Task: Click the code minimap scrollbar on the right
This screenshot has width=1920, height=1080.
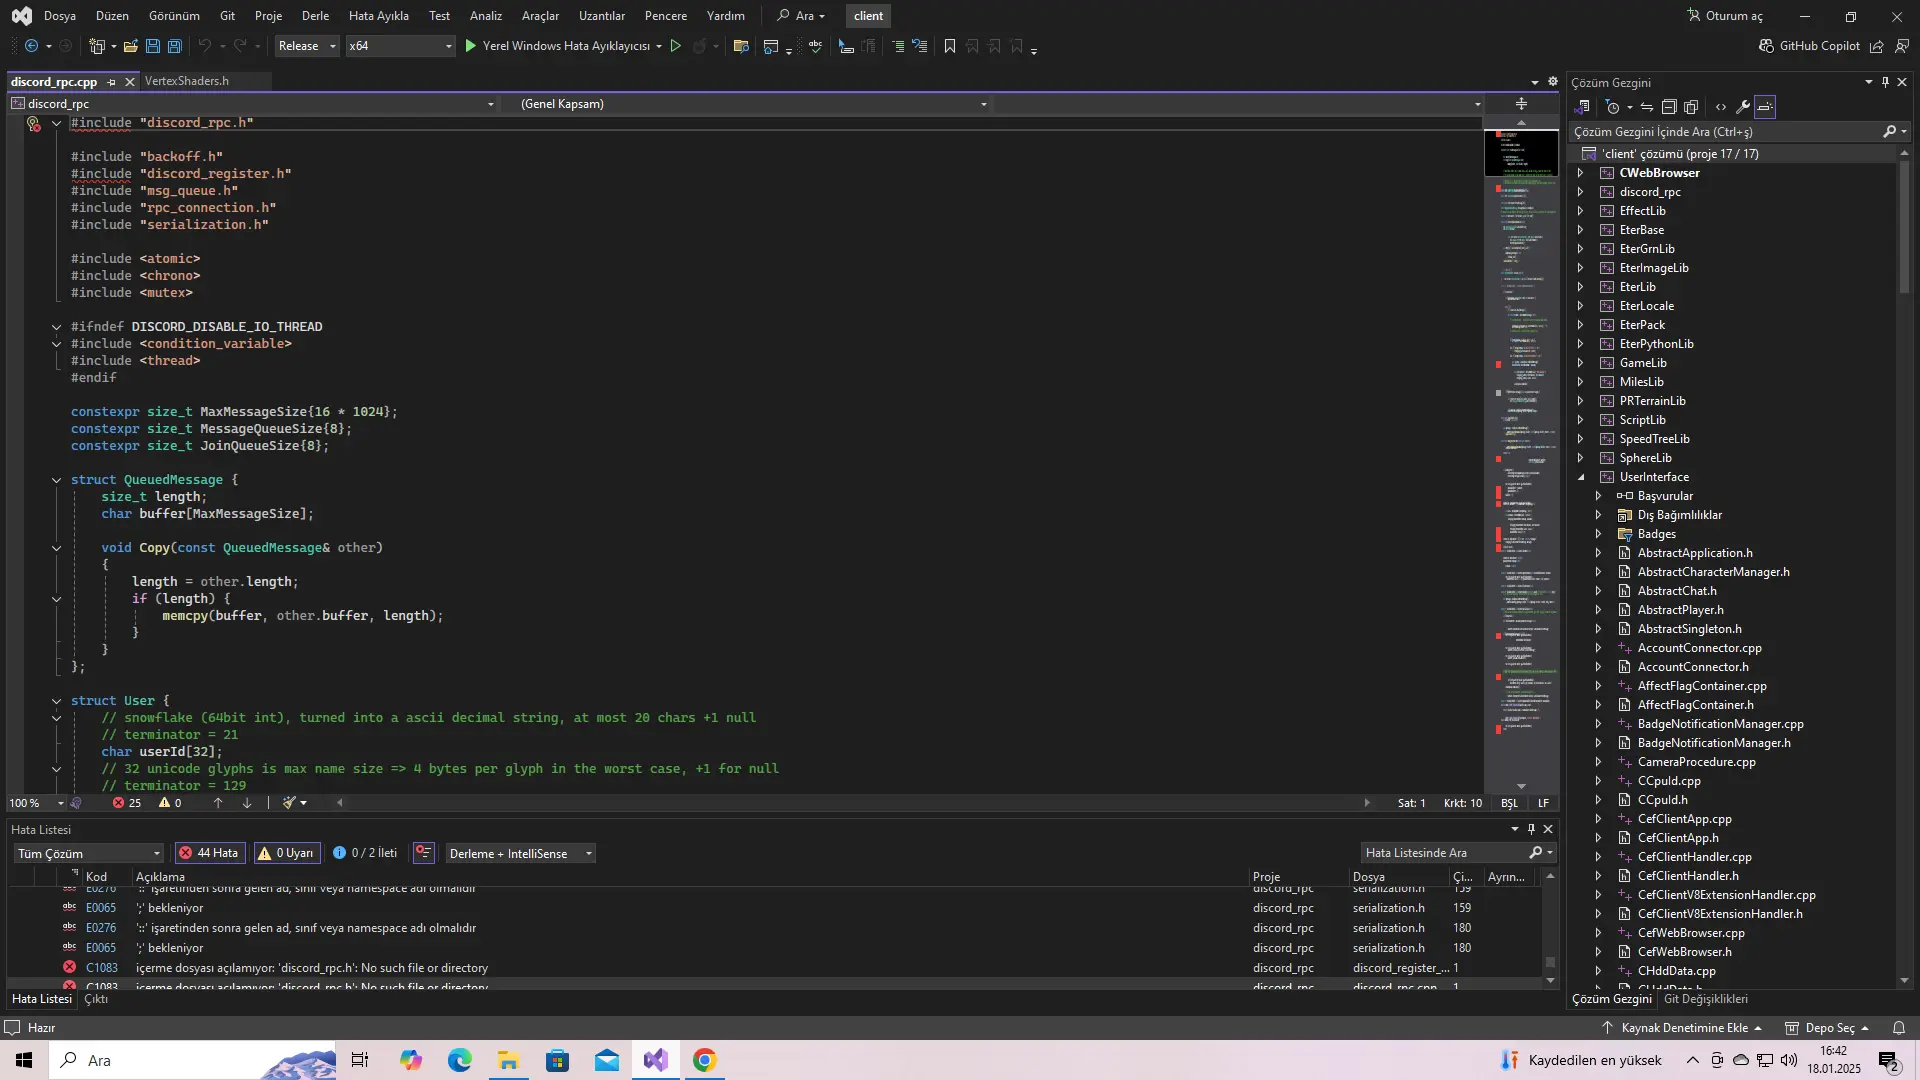Action: (1520, 450)
